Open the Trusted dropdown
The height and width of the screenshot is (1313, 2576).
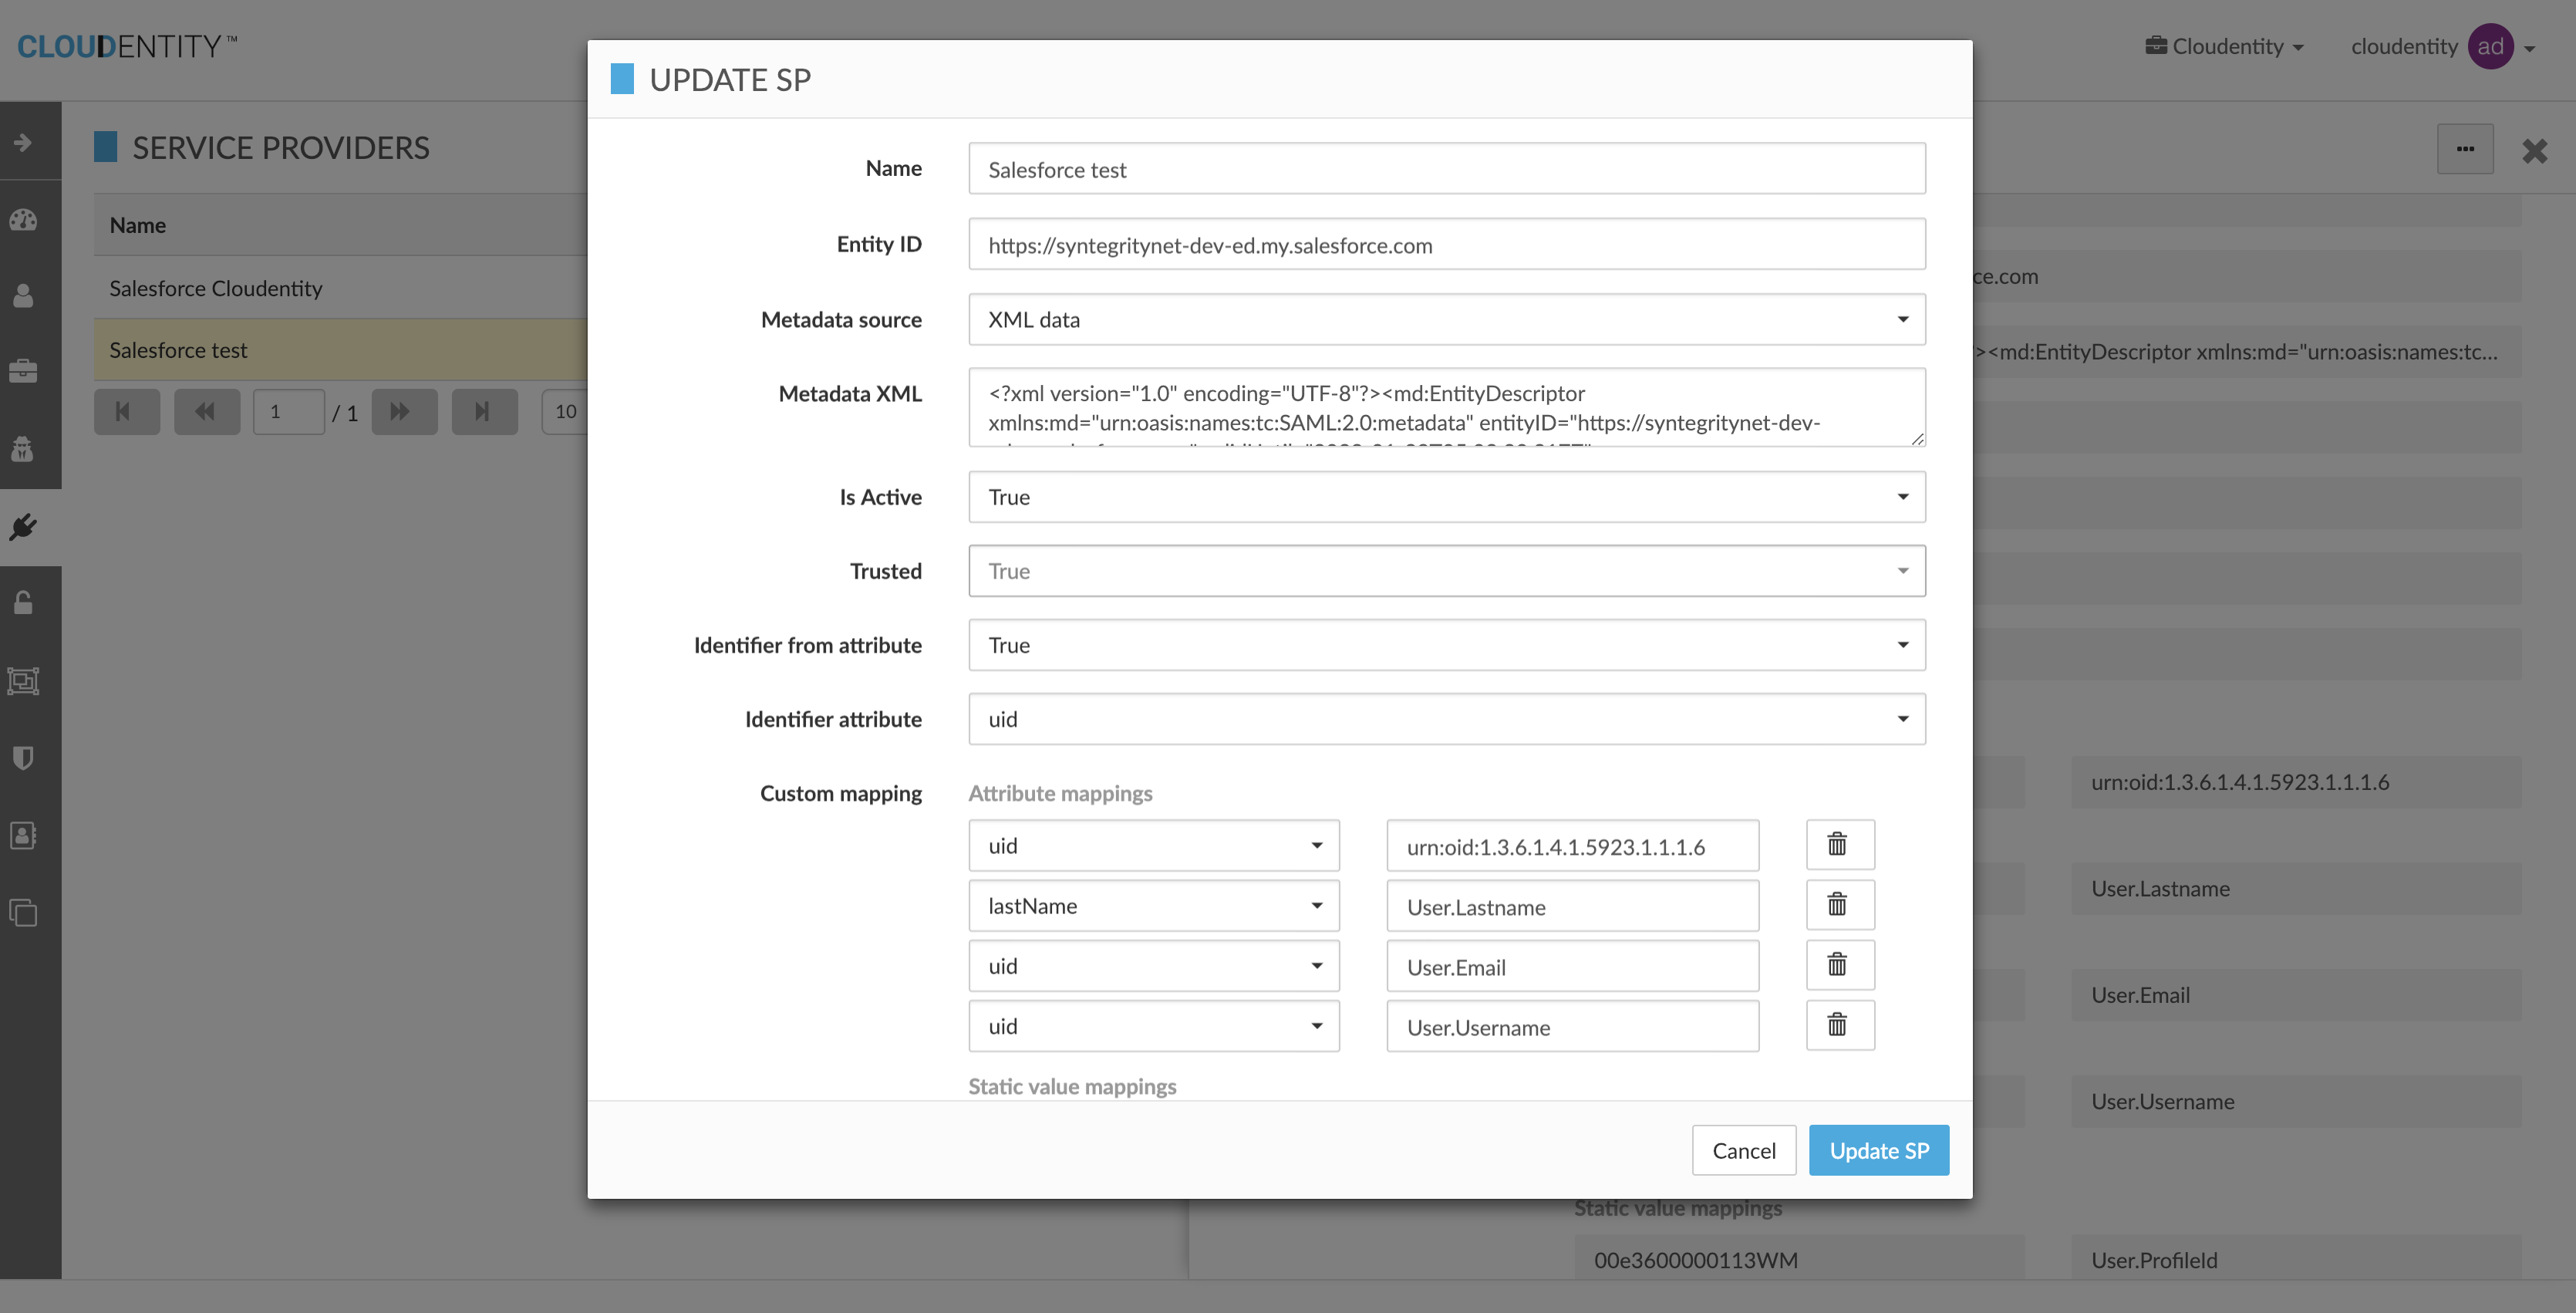[1446, 571]
